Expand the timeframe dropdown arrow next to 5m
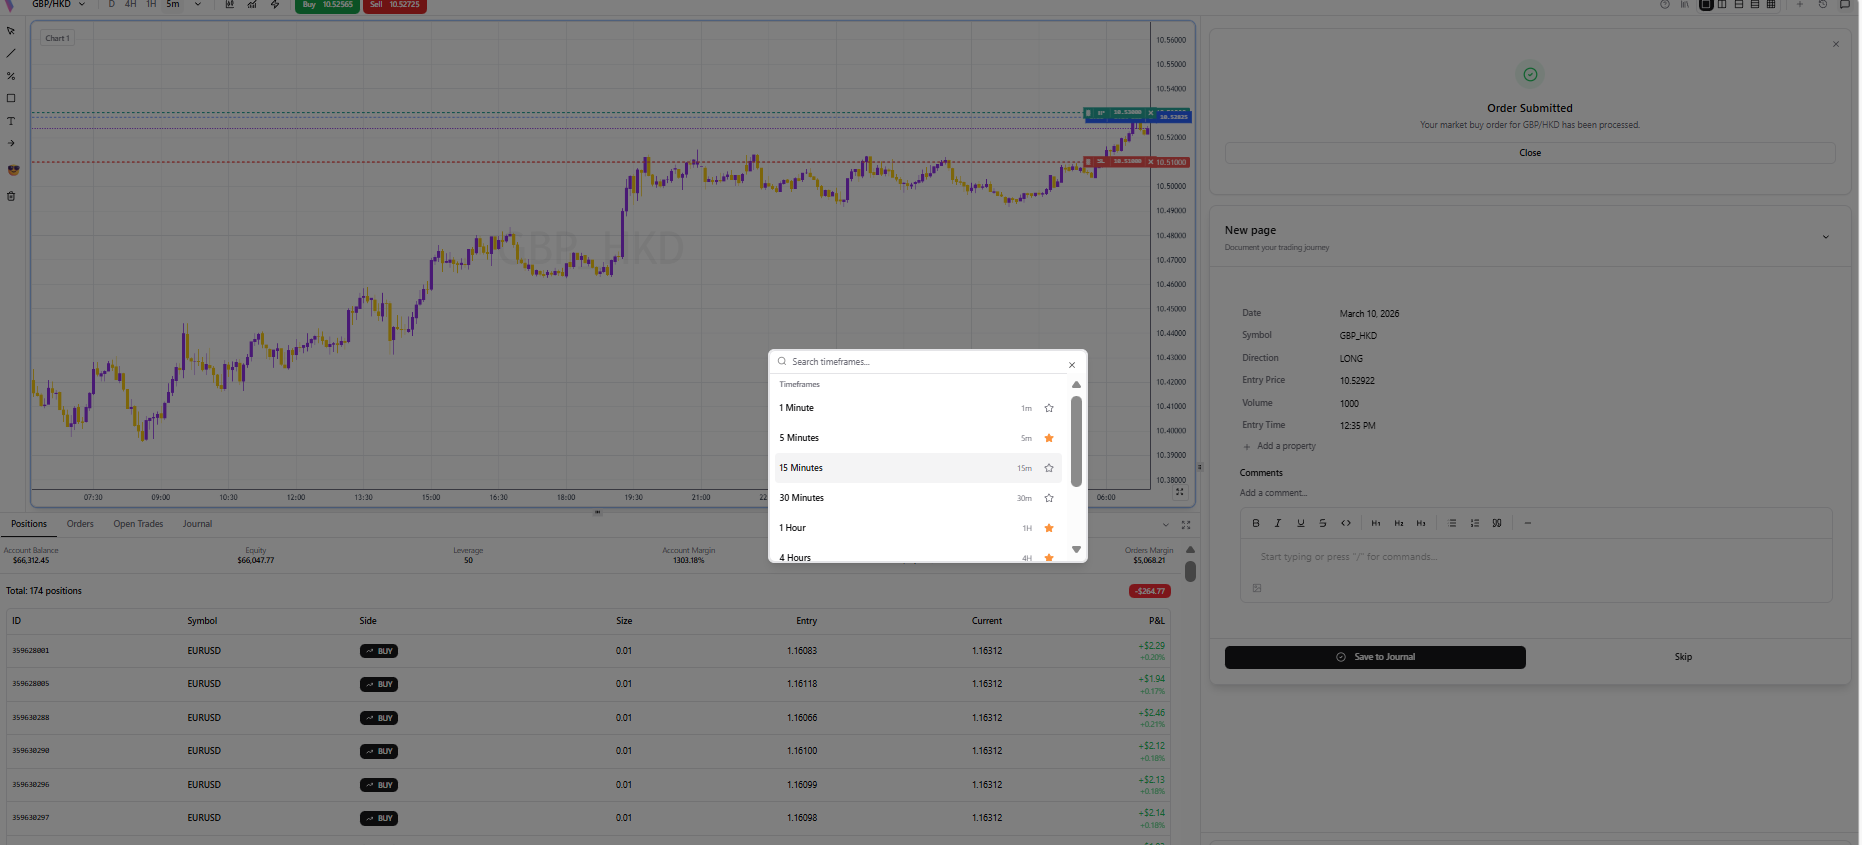Viewport: 1862px width, 845px height. [198, 5]
